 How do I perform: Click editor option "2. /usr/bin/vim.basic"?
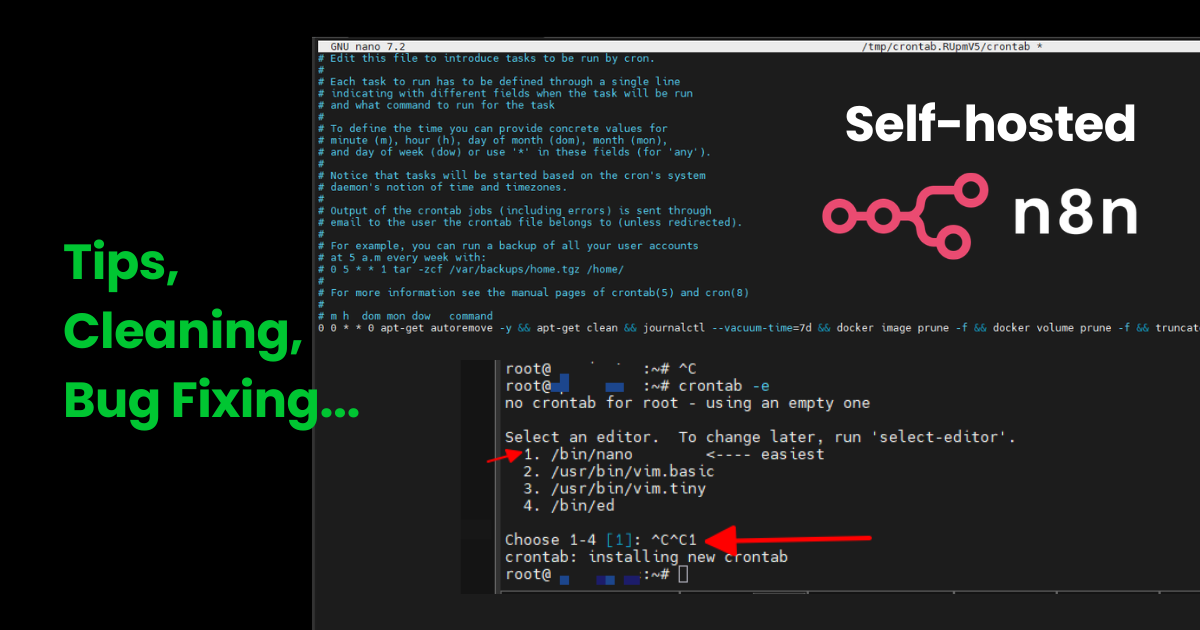coord(618,471)
